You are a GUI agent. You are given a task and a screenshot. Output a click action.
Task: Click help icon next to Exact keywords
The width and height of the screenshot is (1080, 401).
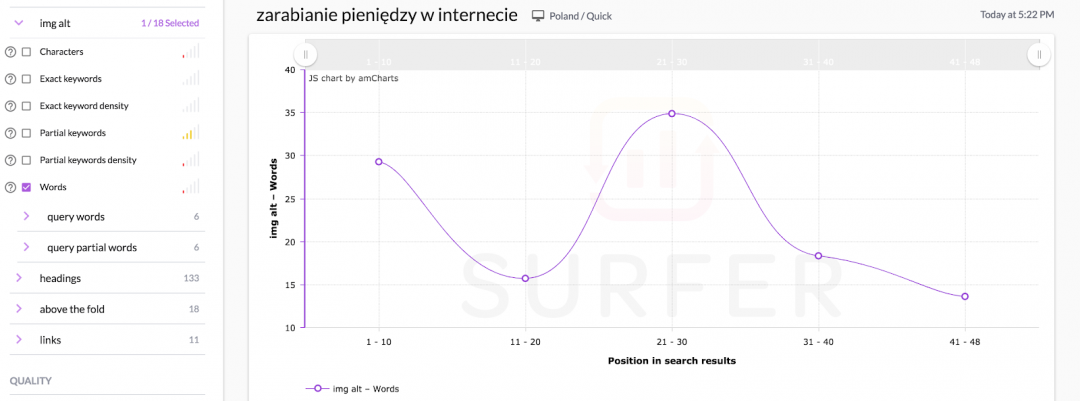[x=11, y=79]
